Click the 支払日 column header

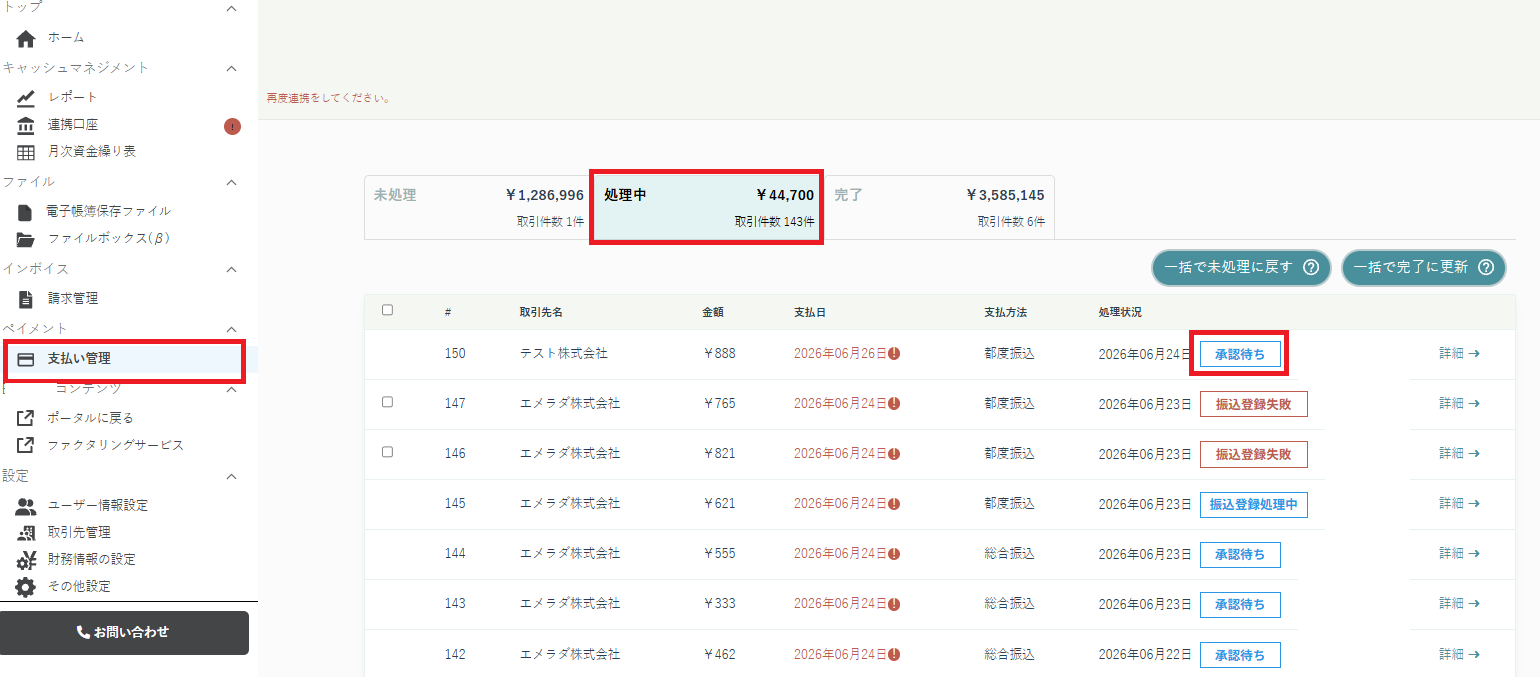pos(810,313)
